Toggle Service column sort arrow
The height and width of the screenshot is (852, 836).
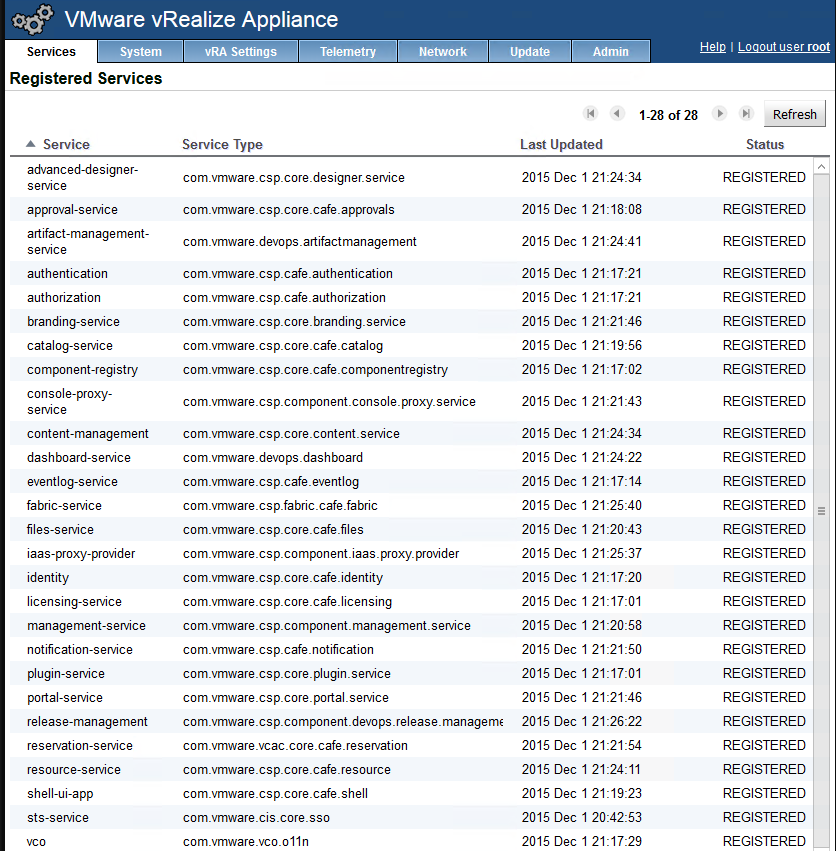tap(31, 144)
